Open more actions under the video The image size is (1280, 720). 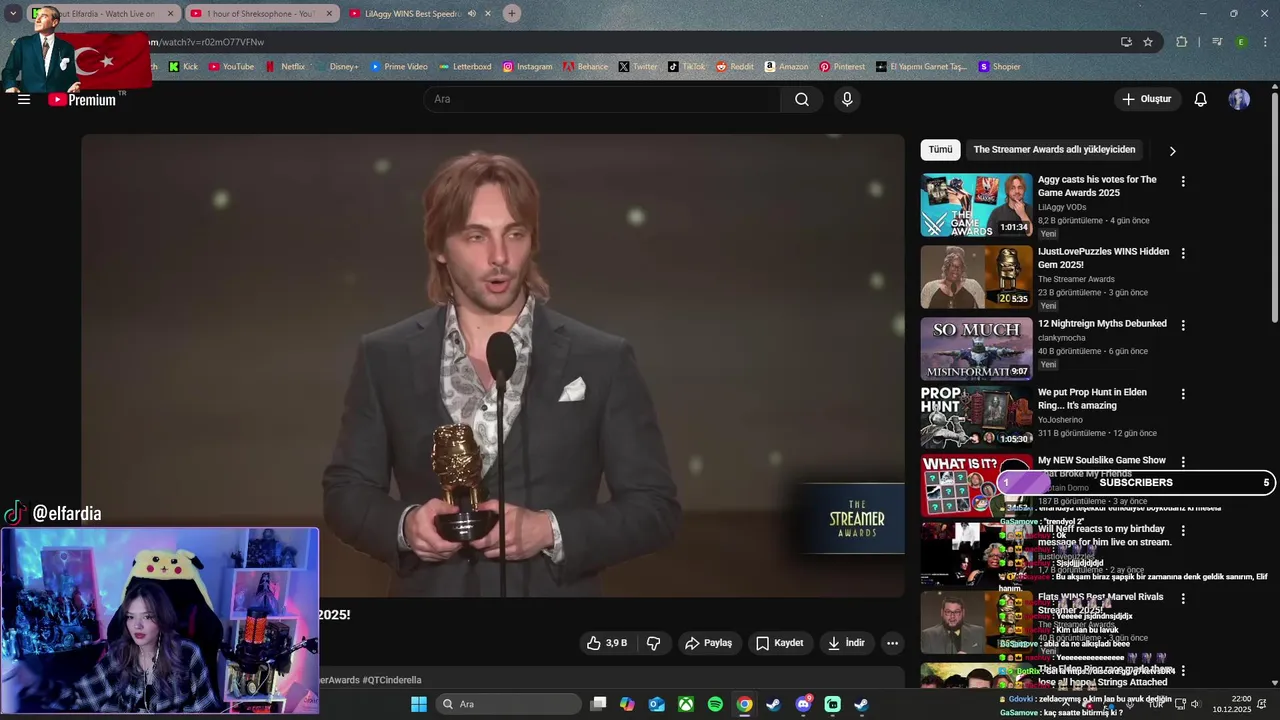(x=892, y=643)
